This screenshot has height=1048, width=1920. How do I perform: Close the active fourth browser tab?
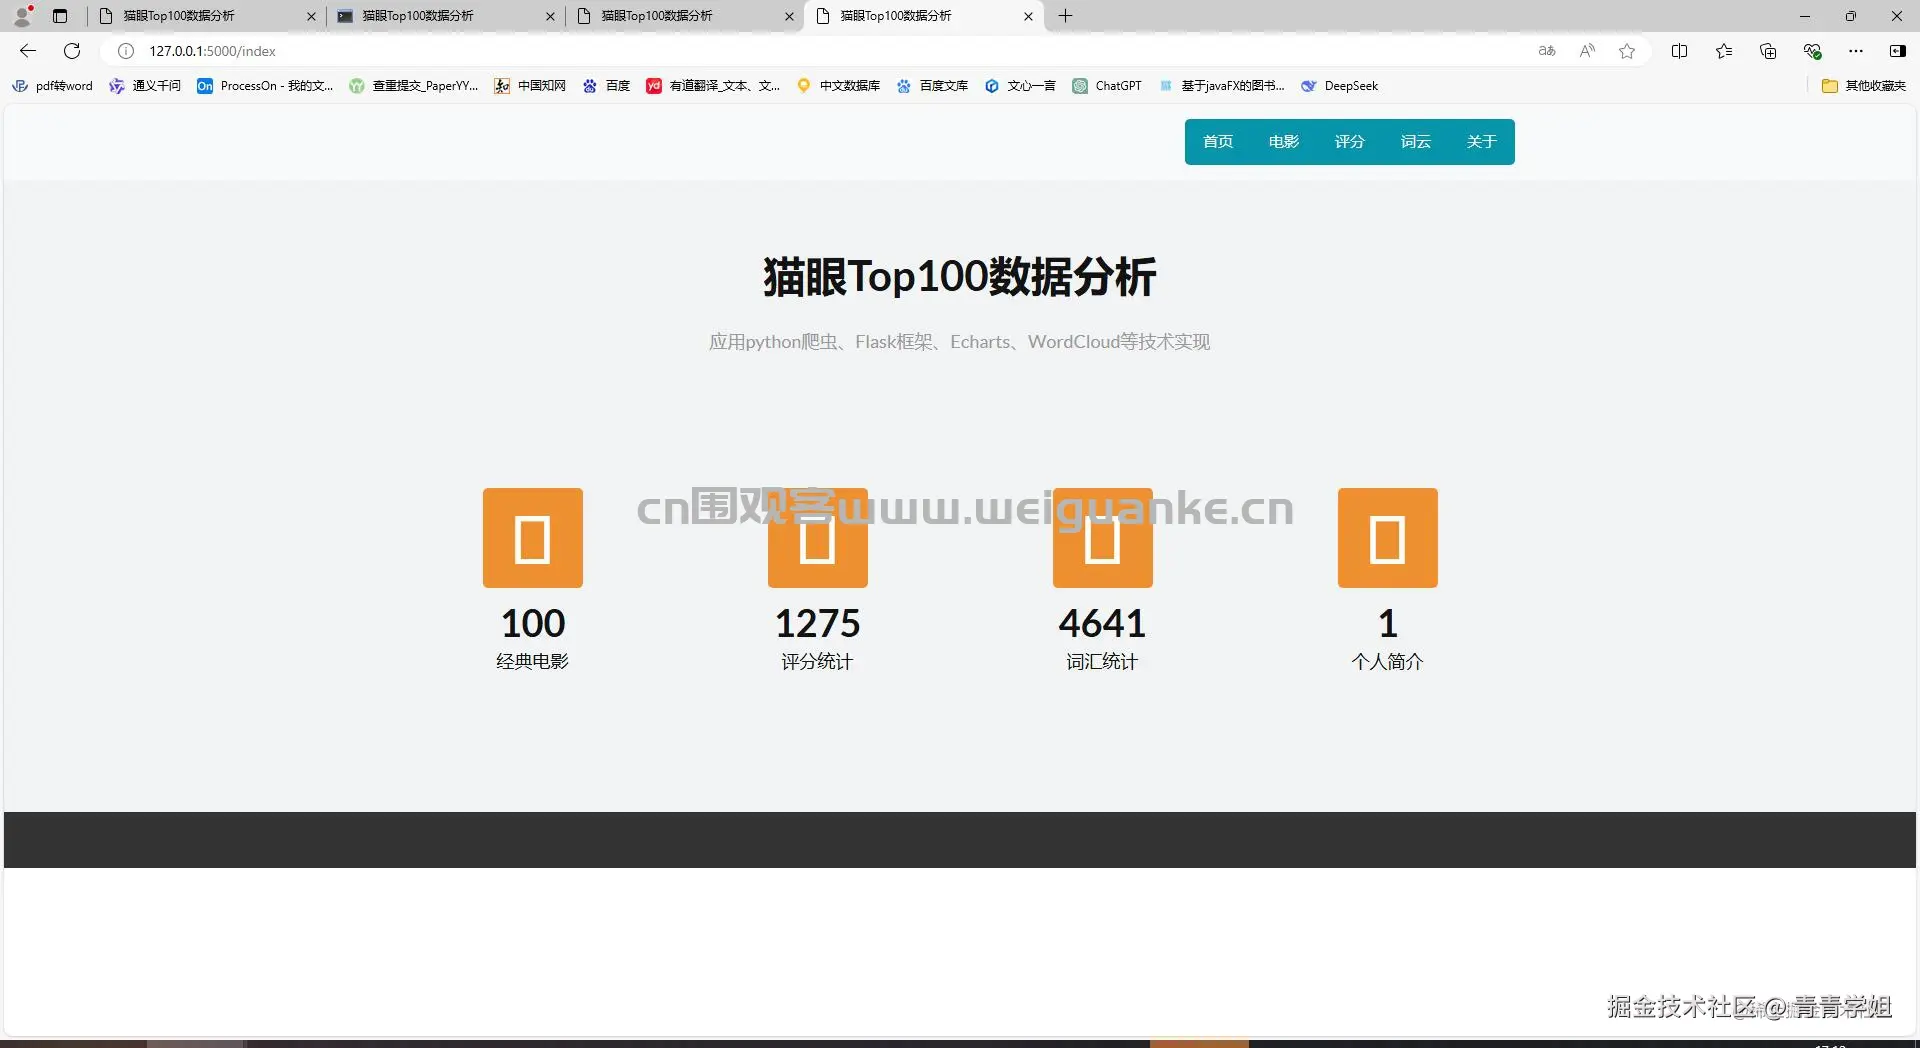click(x=1028, y=16)
